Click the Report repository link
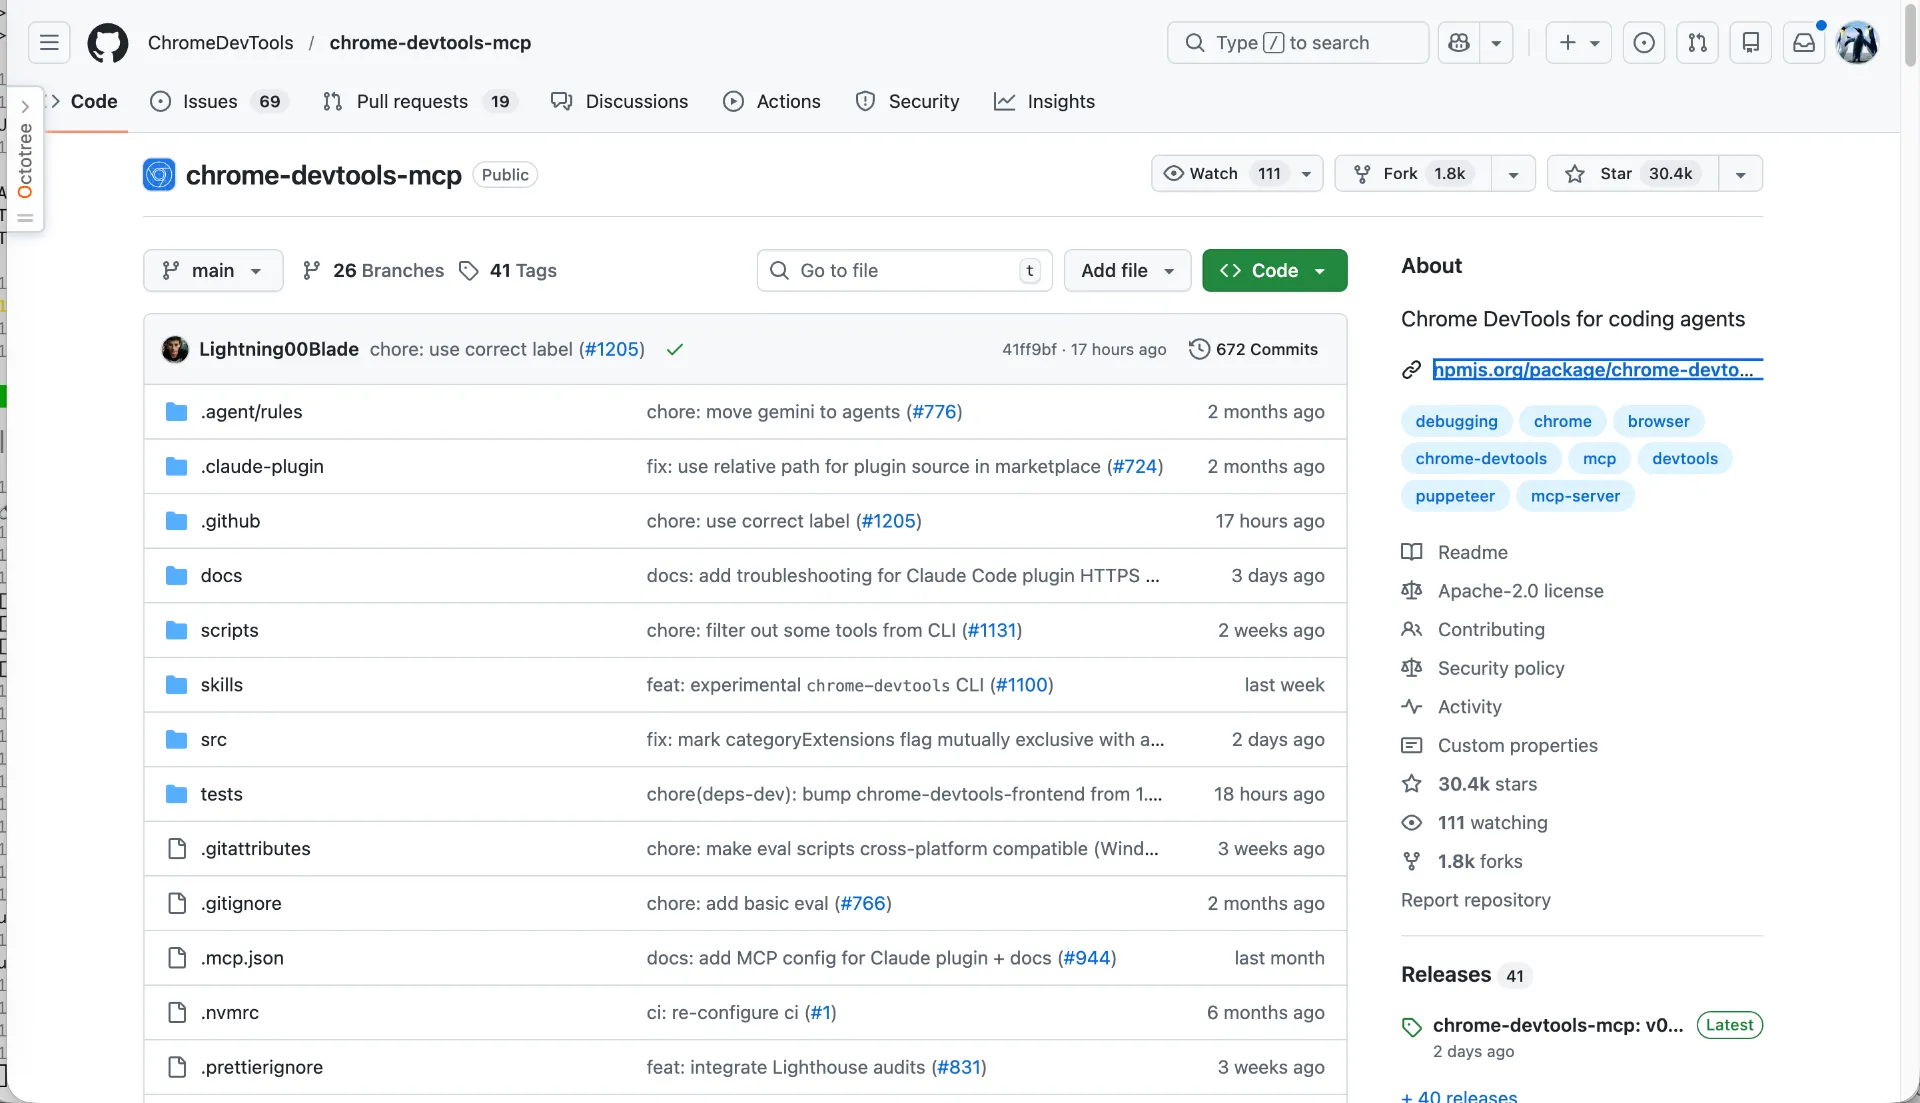The image size is (1920, 1103). [1474, 900]
